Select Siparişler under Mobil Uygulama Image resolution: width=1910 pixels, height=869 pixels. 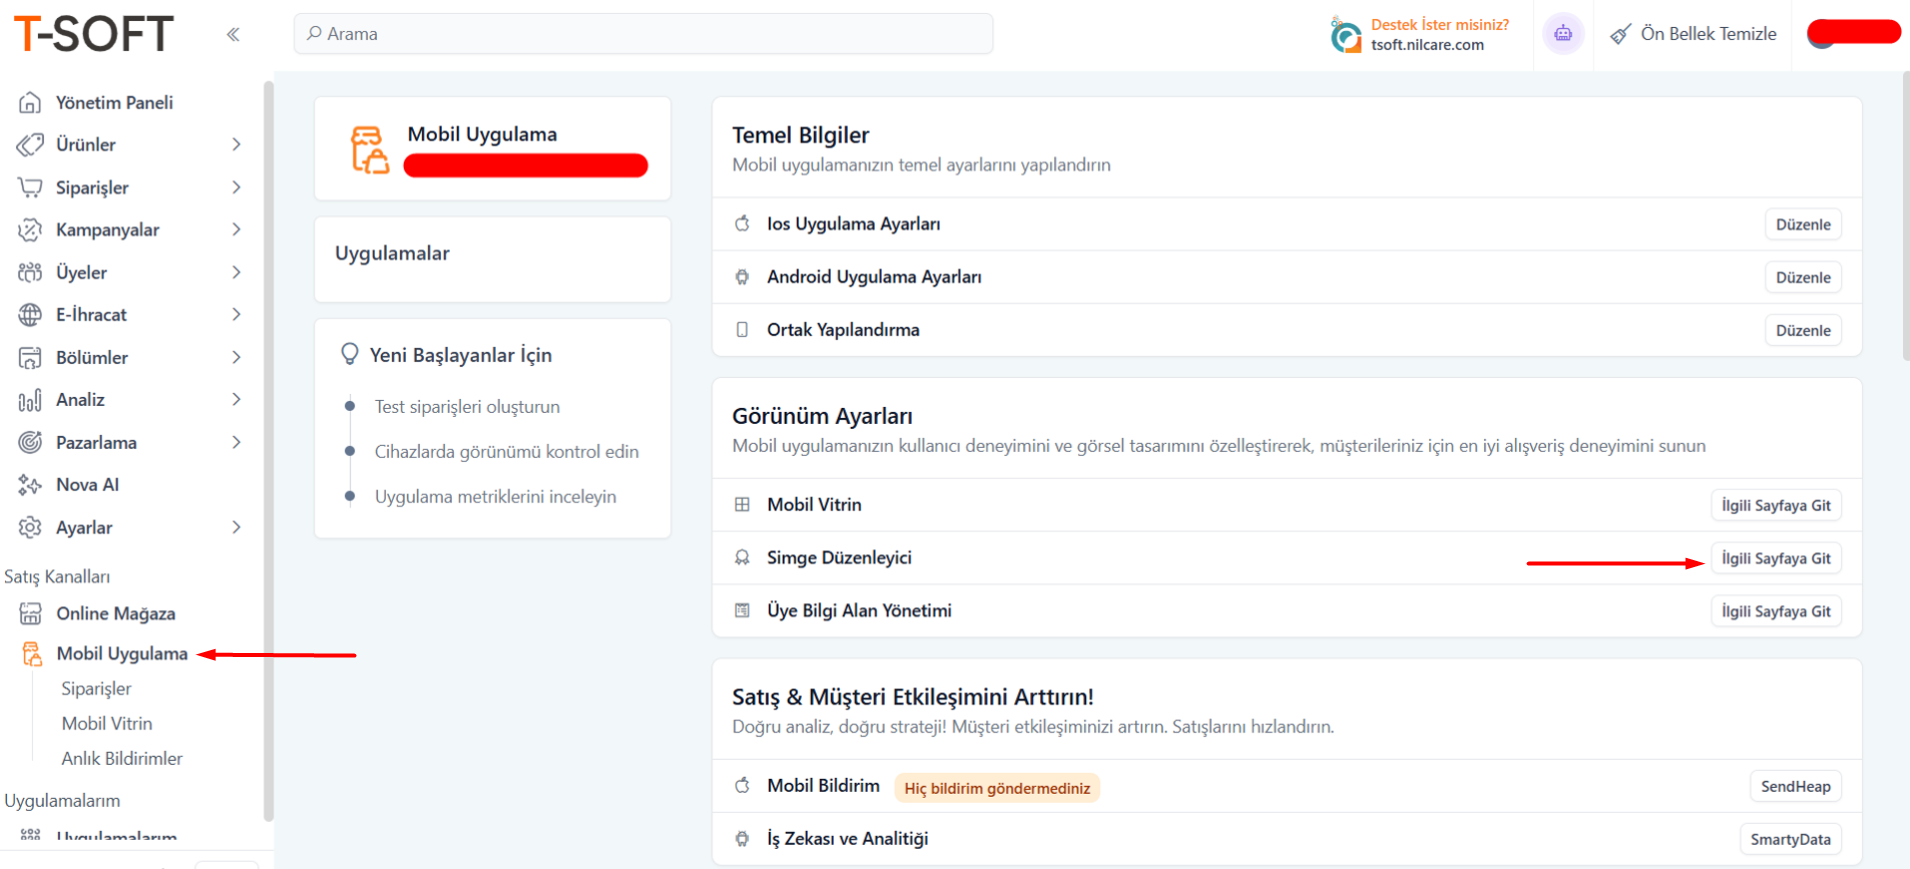[96, 689]
